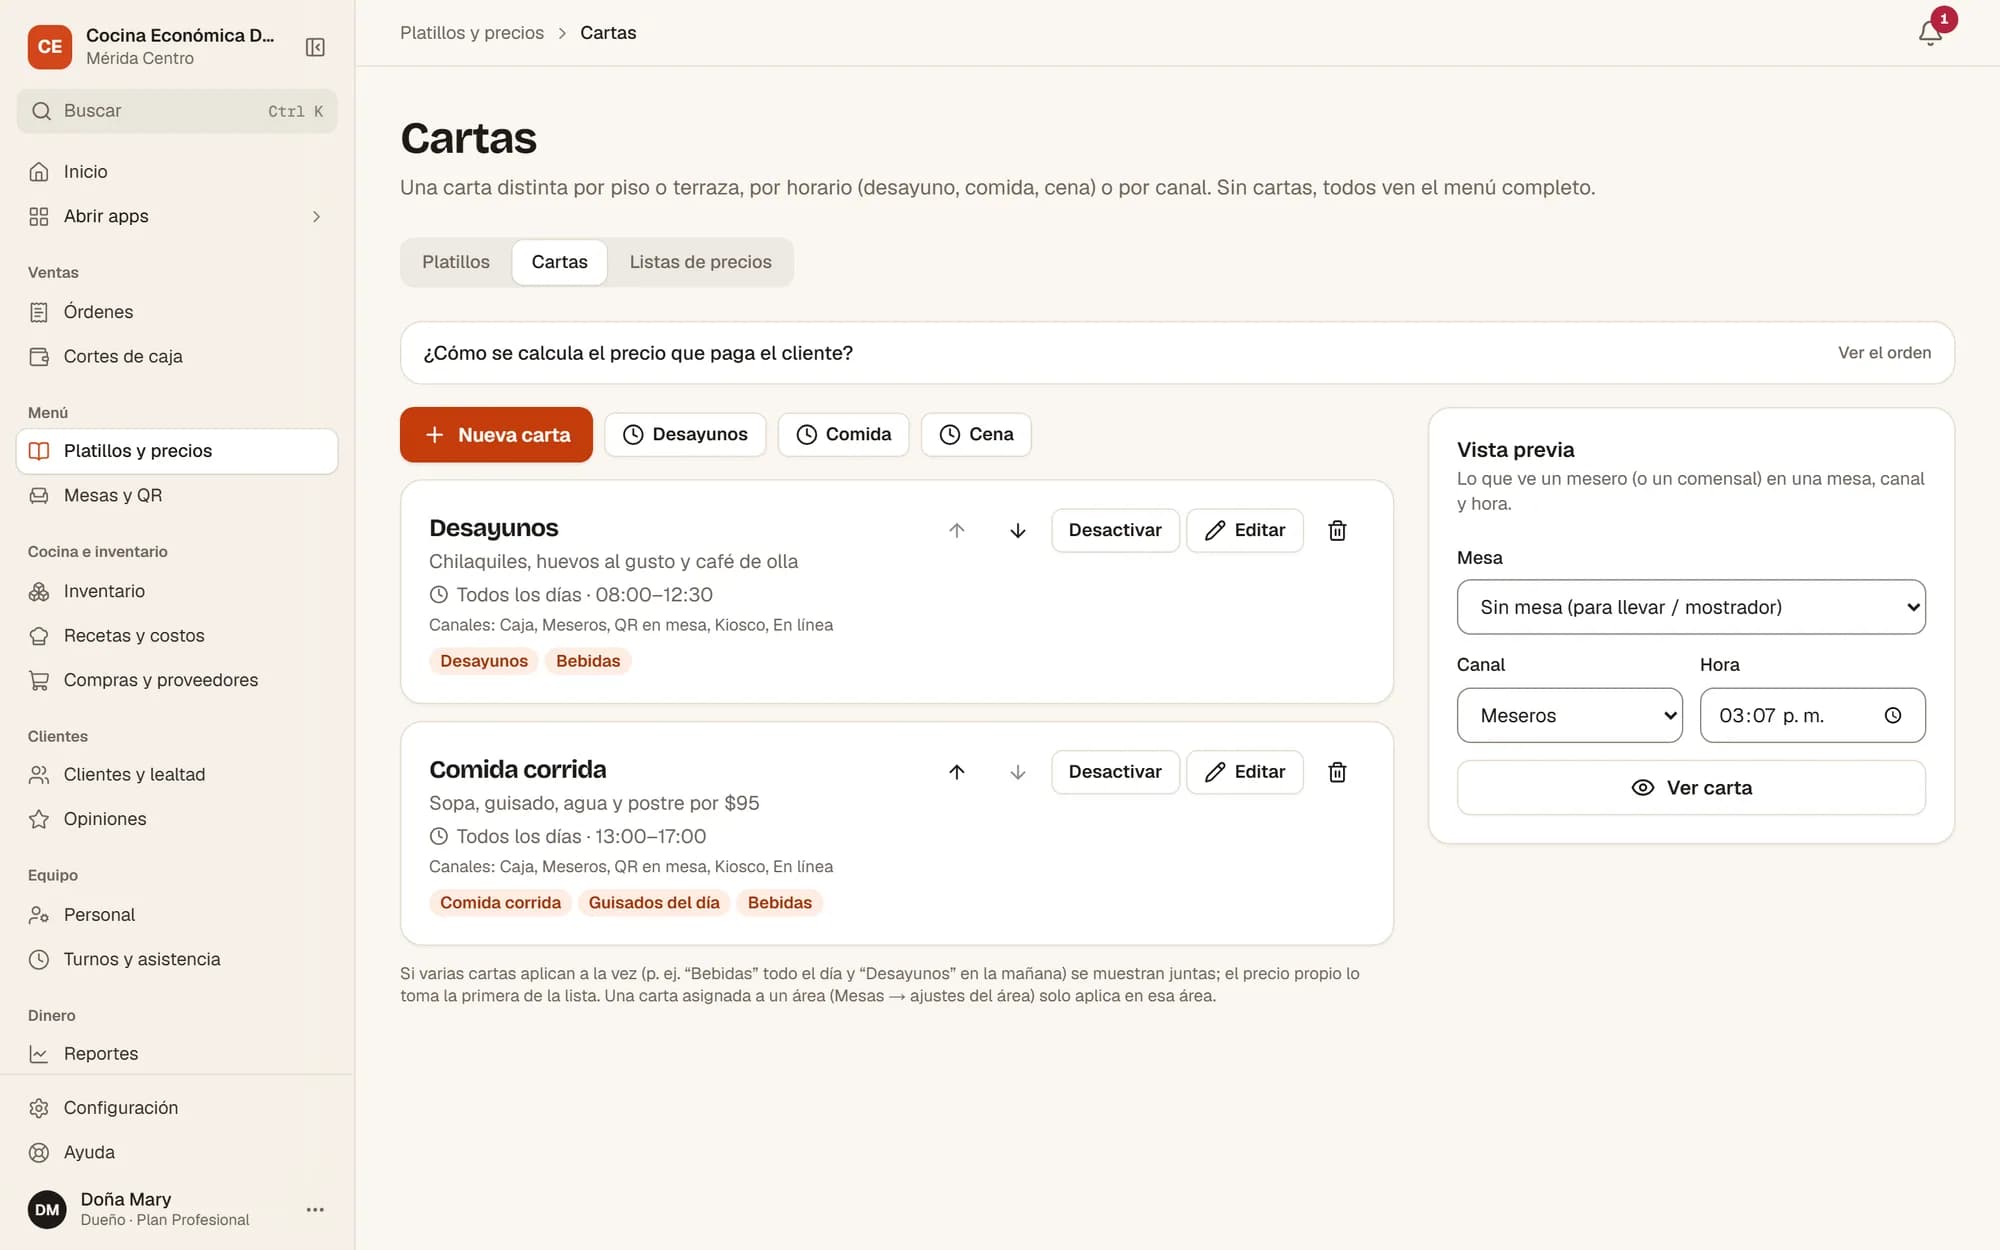Select the Cartas tab
Image resolution: width=2000 pixels, height=1250 pixels.
(x=559, y=262)
